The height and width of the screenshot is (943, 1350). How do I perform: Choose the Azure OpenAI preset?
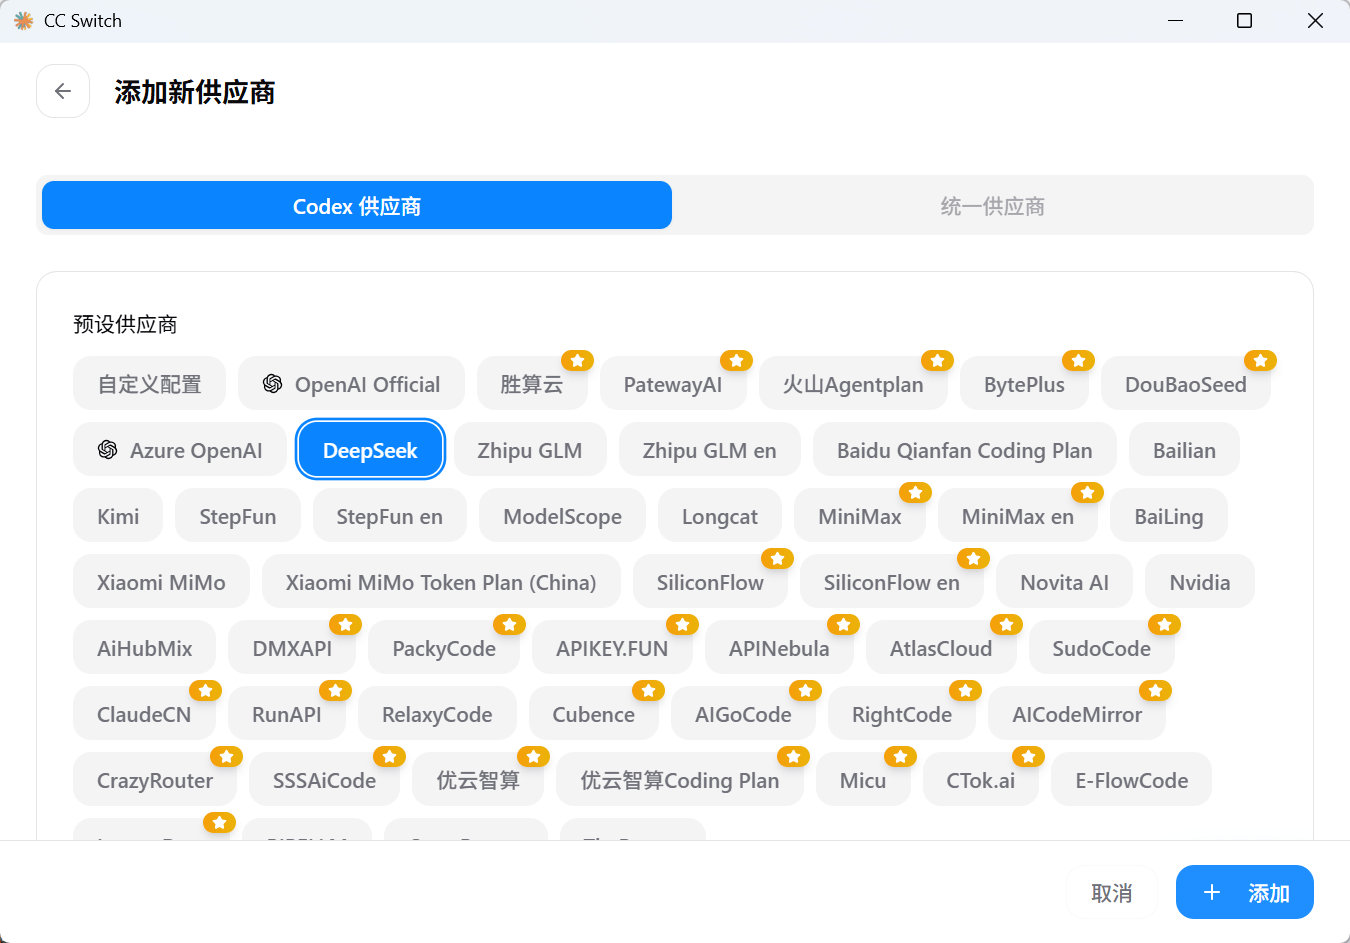click(x=180, y=450)
